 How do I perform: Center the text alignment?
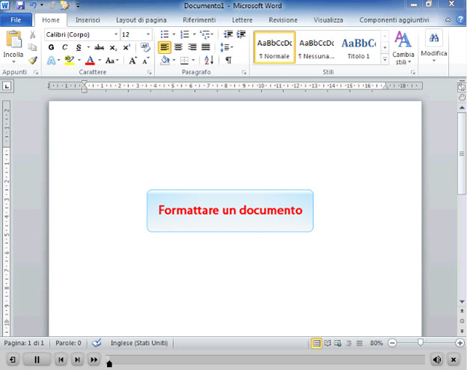[179, 47]
